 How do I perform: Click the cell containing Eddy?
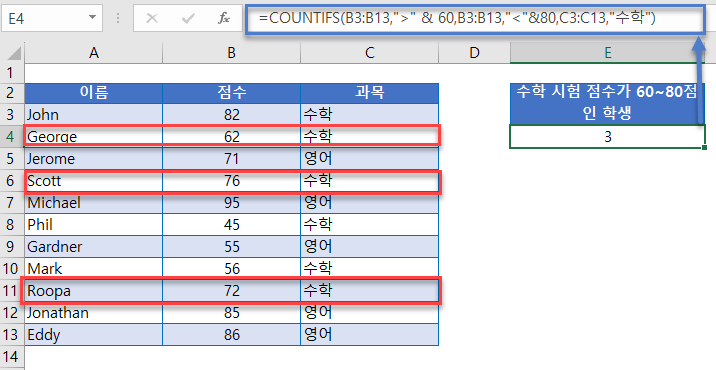[x=94, y=335]
